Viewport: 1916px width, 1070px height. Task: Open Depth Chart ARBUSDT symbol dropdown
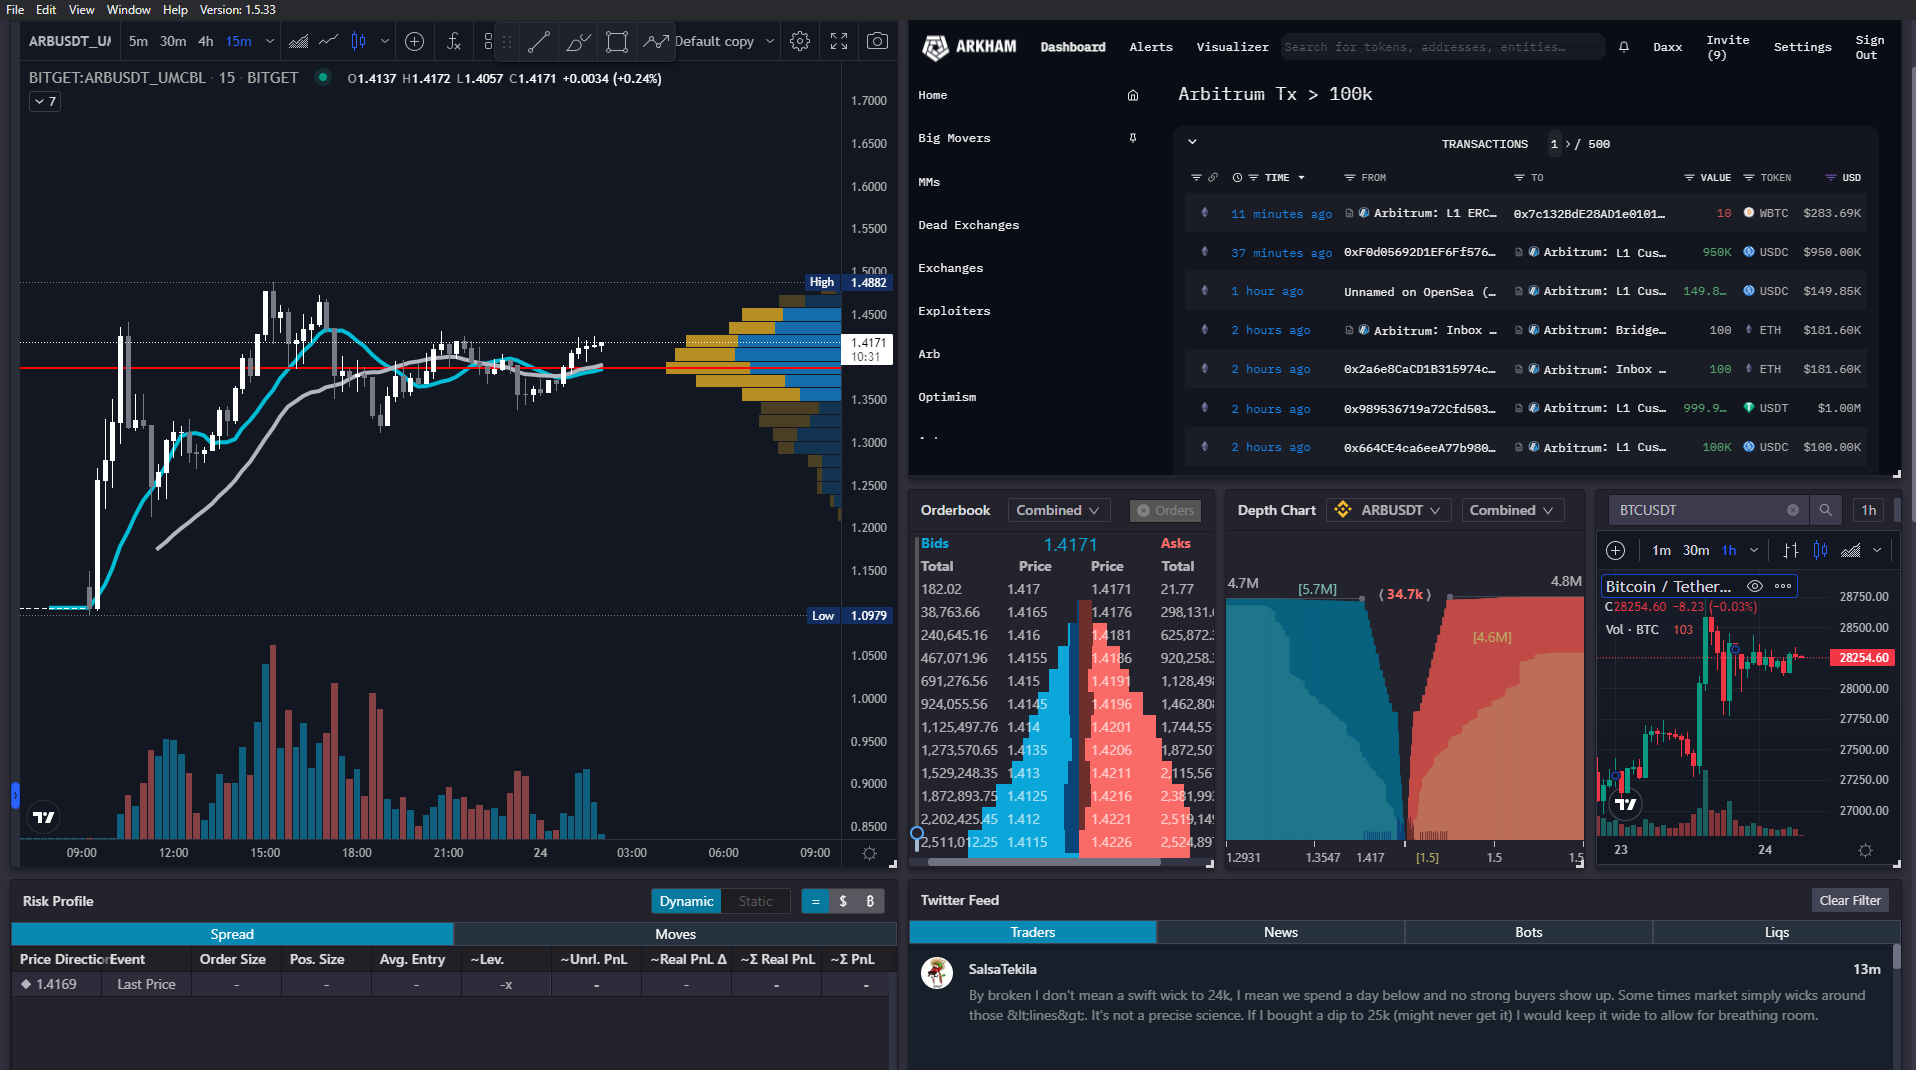[1389, 510]
